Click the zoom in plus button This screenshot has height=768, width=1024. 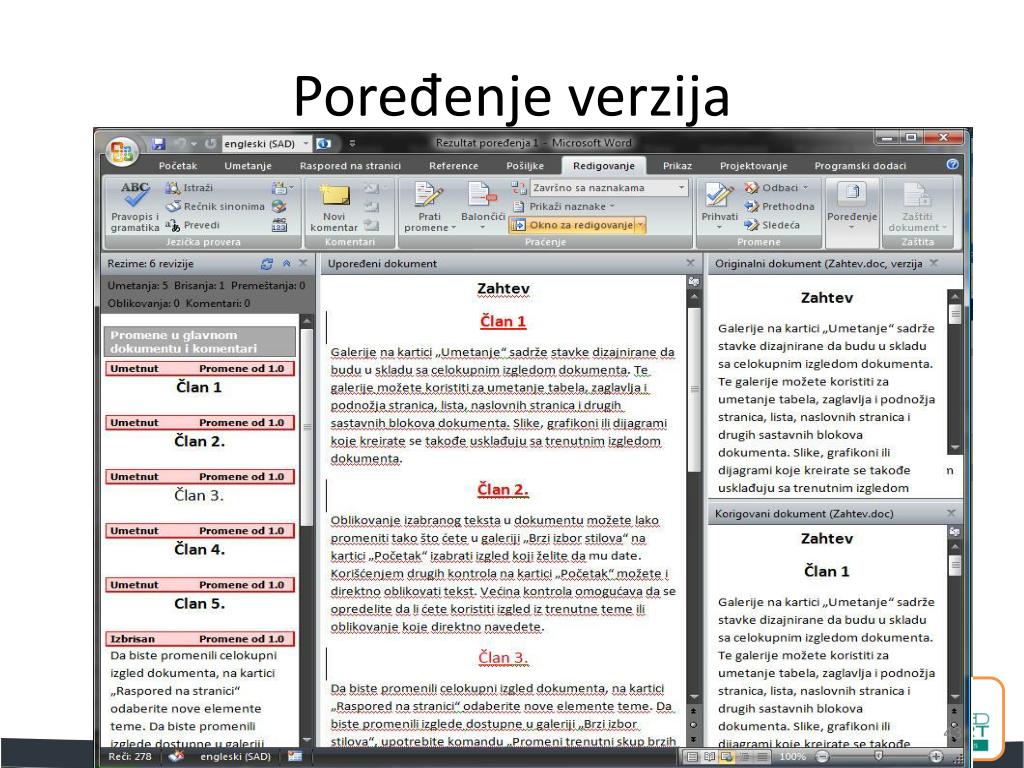[x=936, y=756]
